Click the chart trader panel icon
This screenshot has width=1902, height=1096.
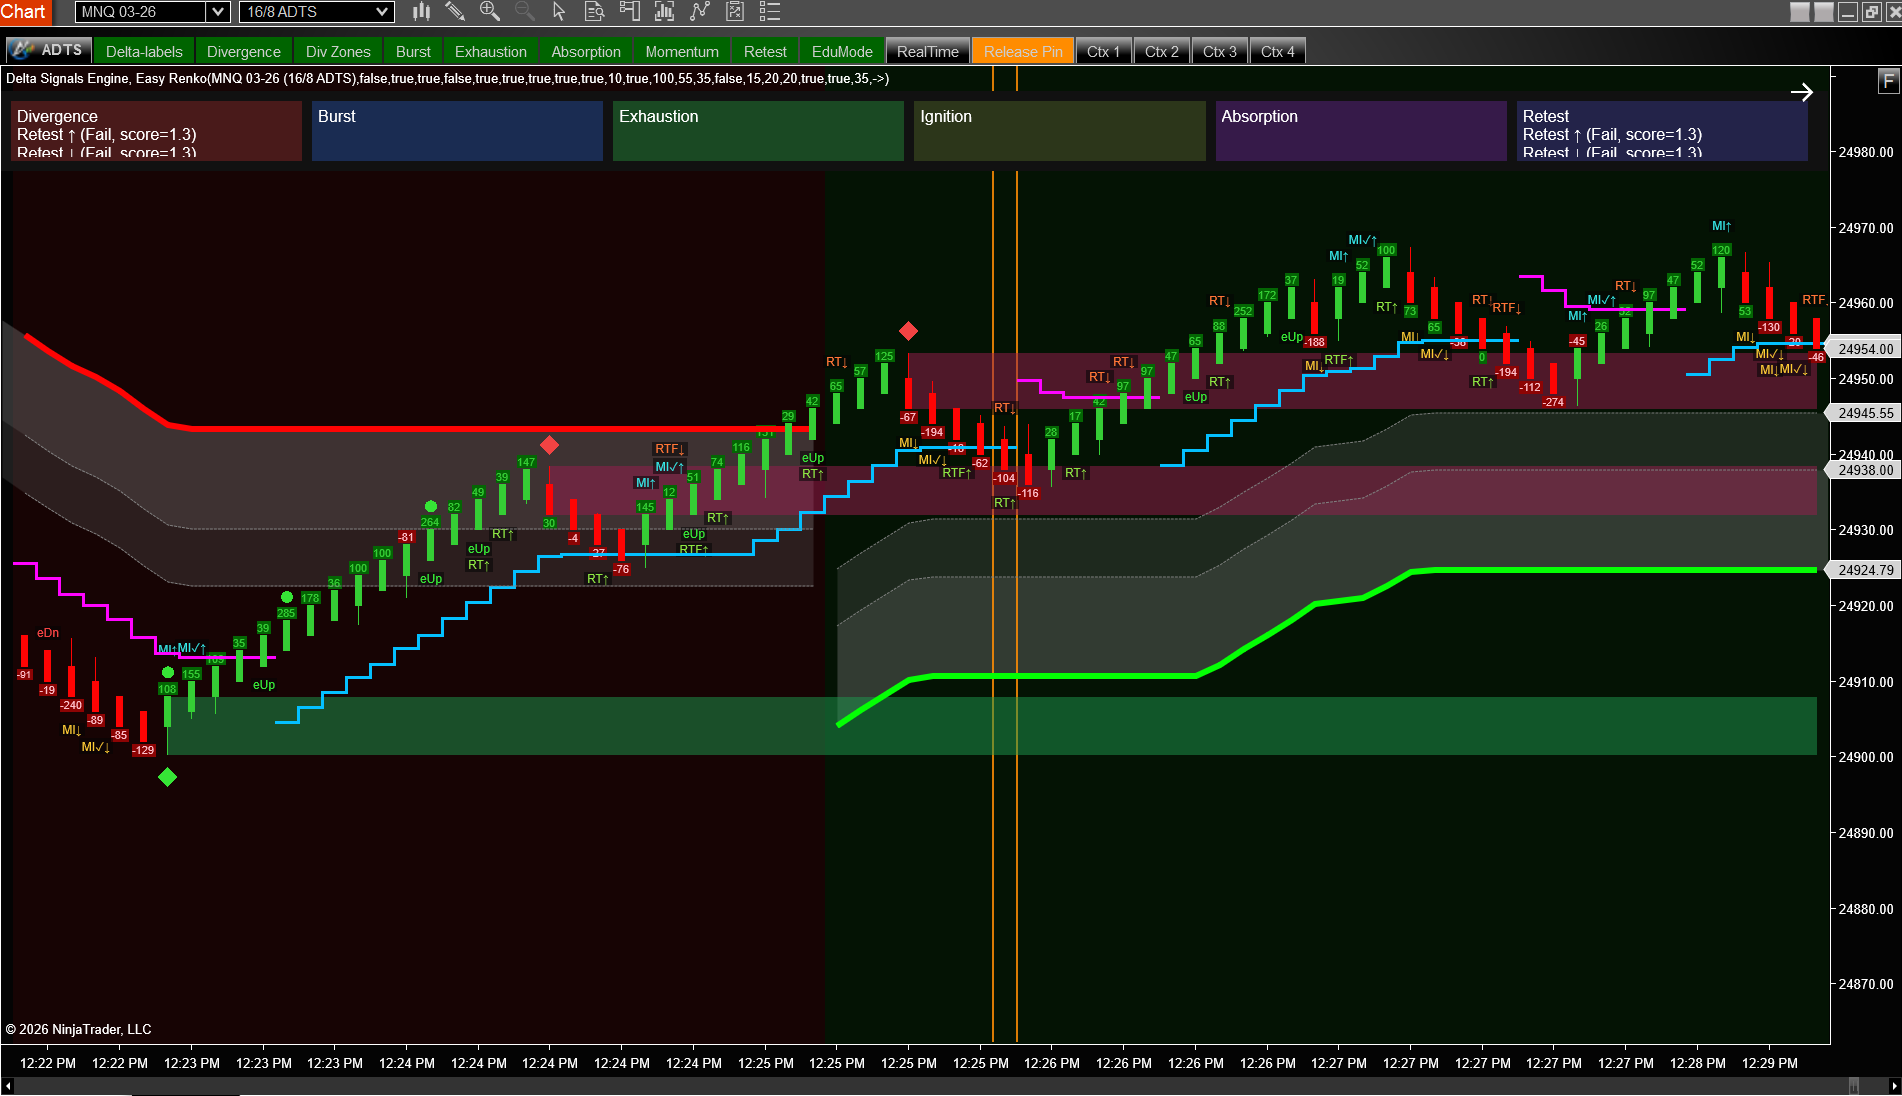pos(629,12)
